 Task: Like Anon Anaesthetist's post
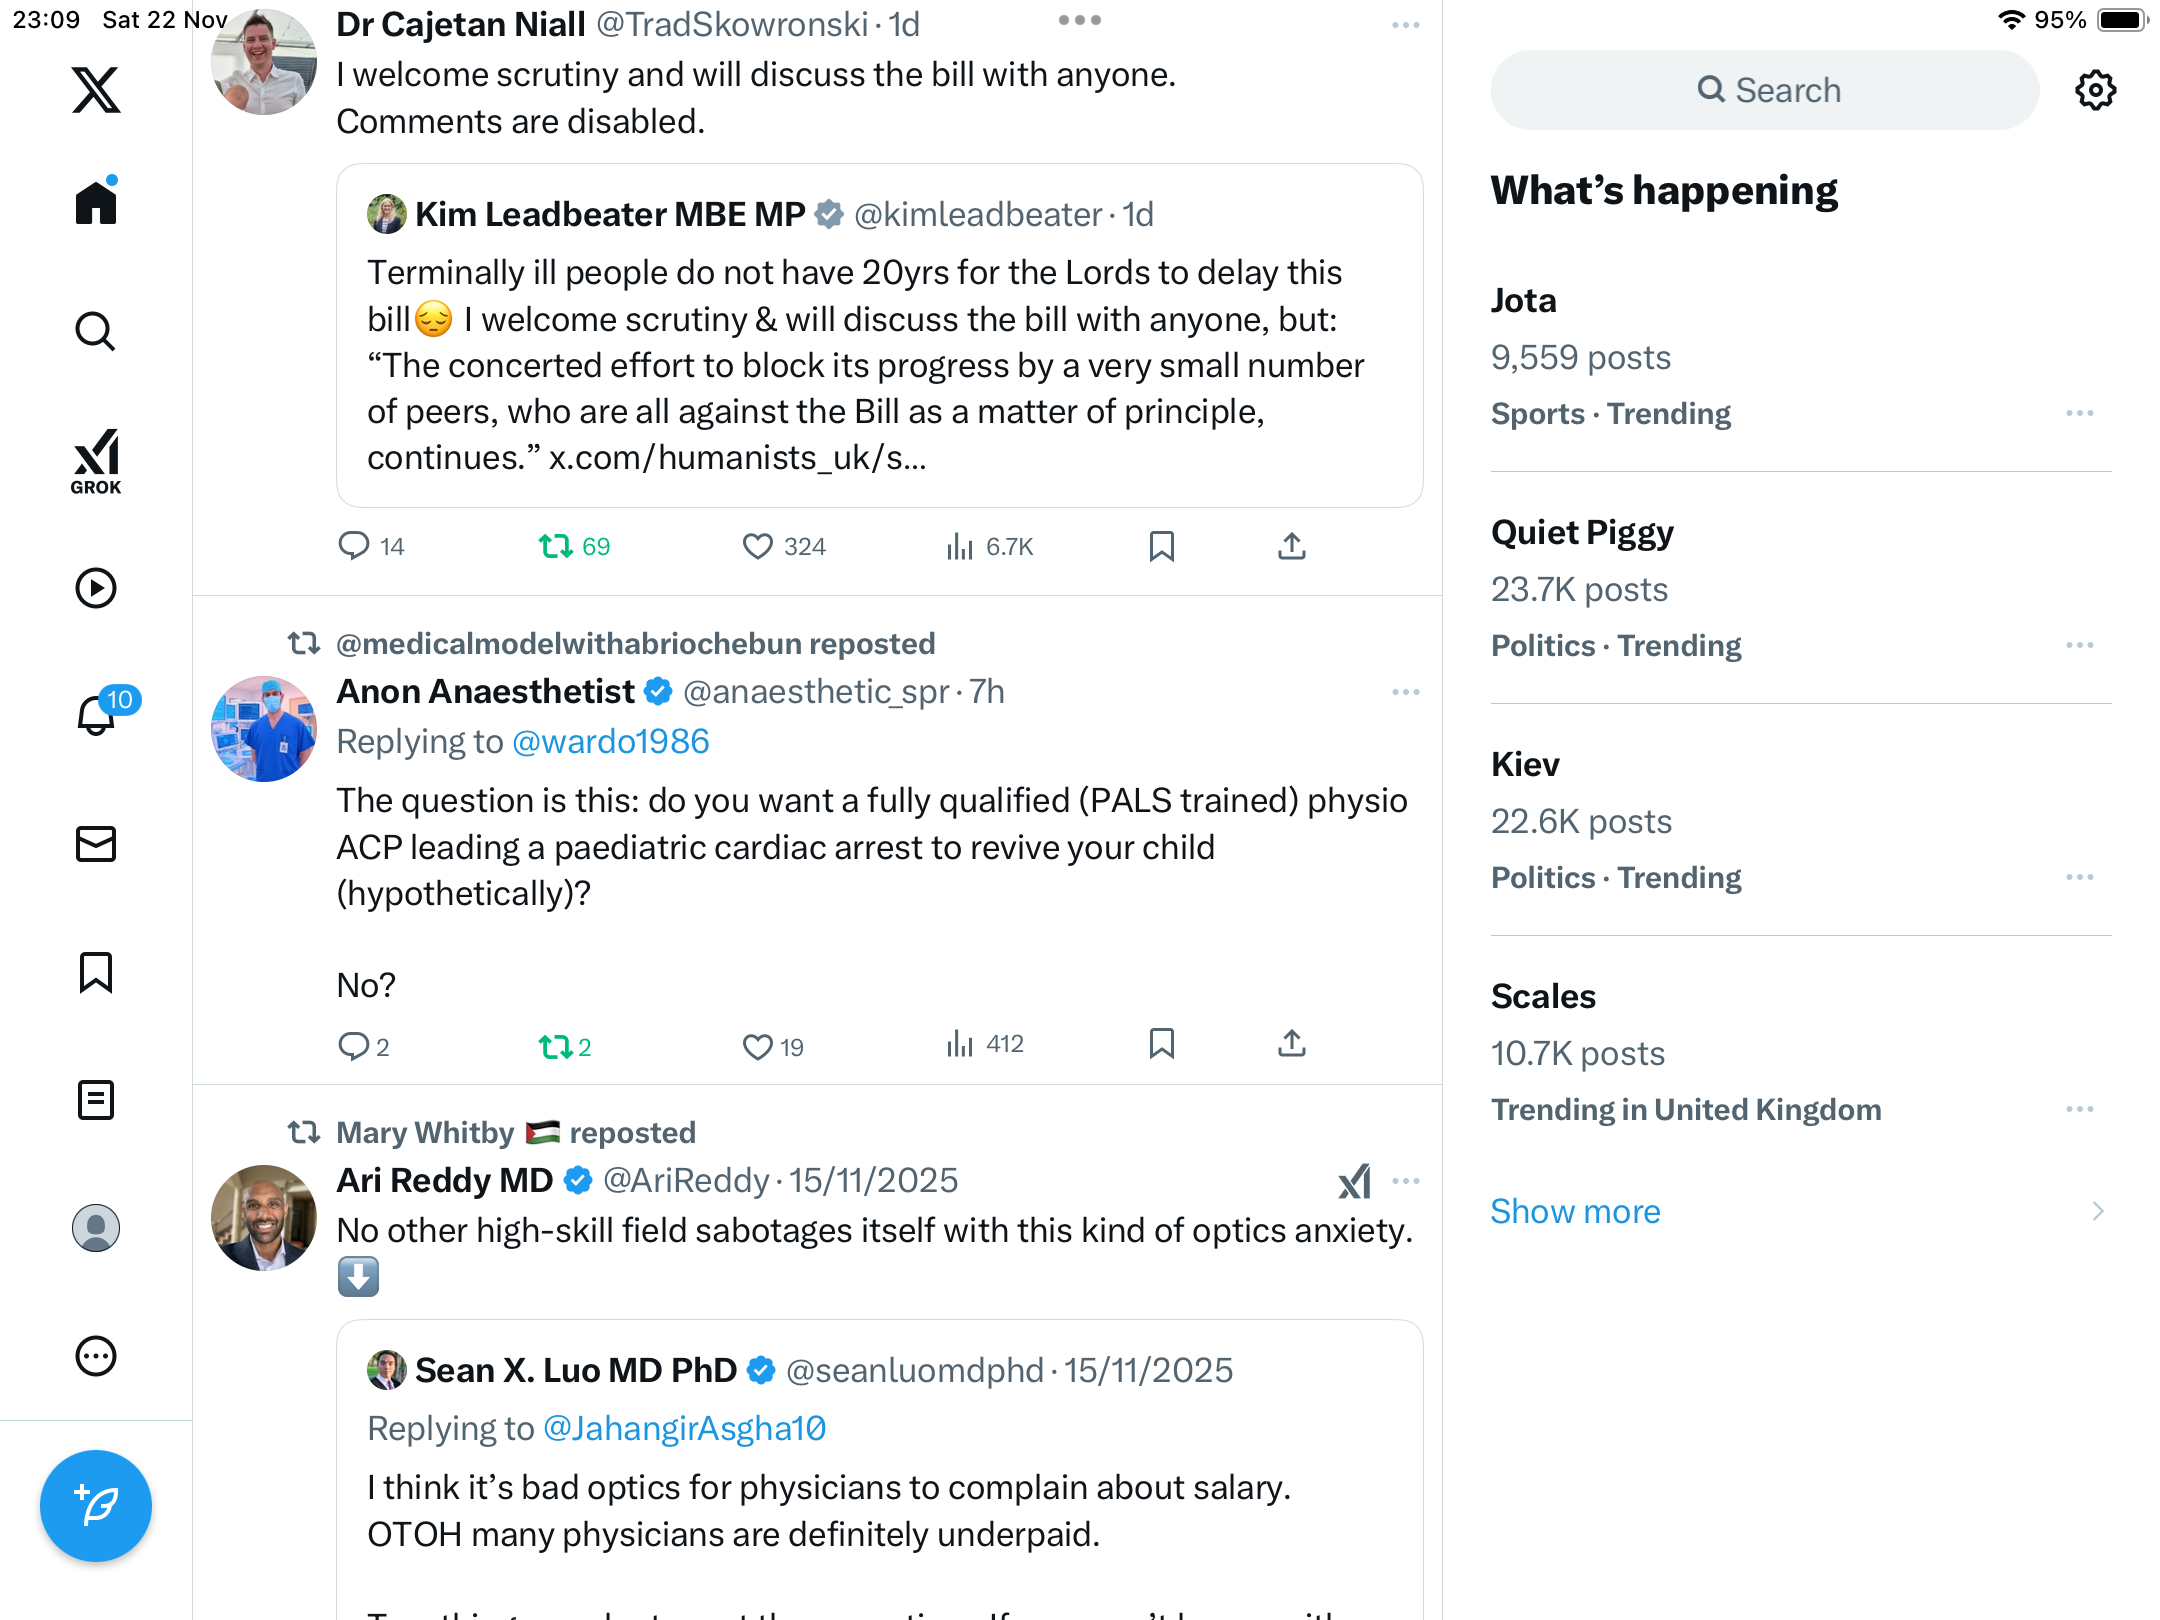click(758, 1046)
